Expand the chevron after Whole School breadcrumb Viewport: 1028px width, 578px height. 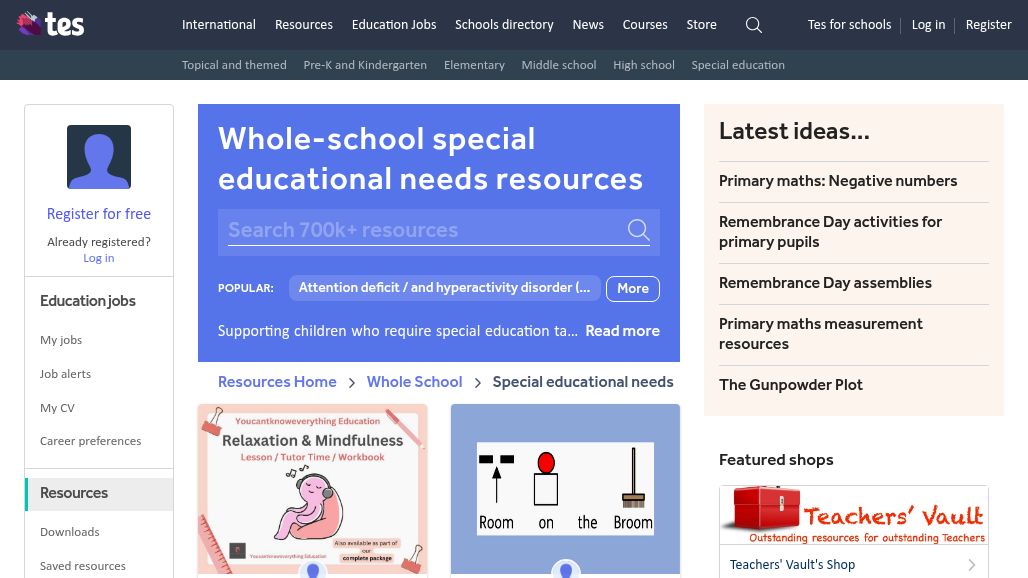(x=477, y=383)
